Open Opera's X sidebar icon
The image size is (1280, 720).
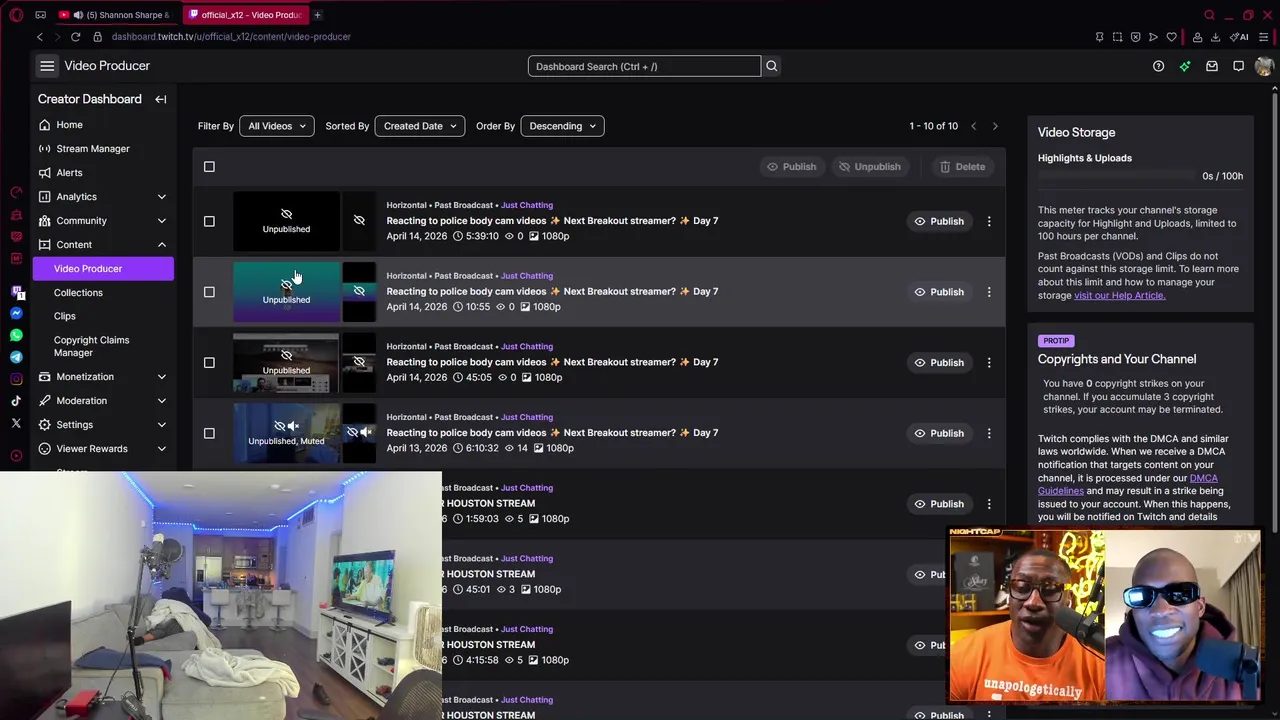(x=16, y=423)
